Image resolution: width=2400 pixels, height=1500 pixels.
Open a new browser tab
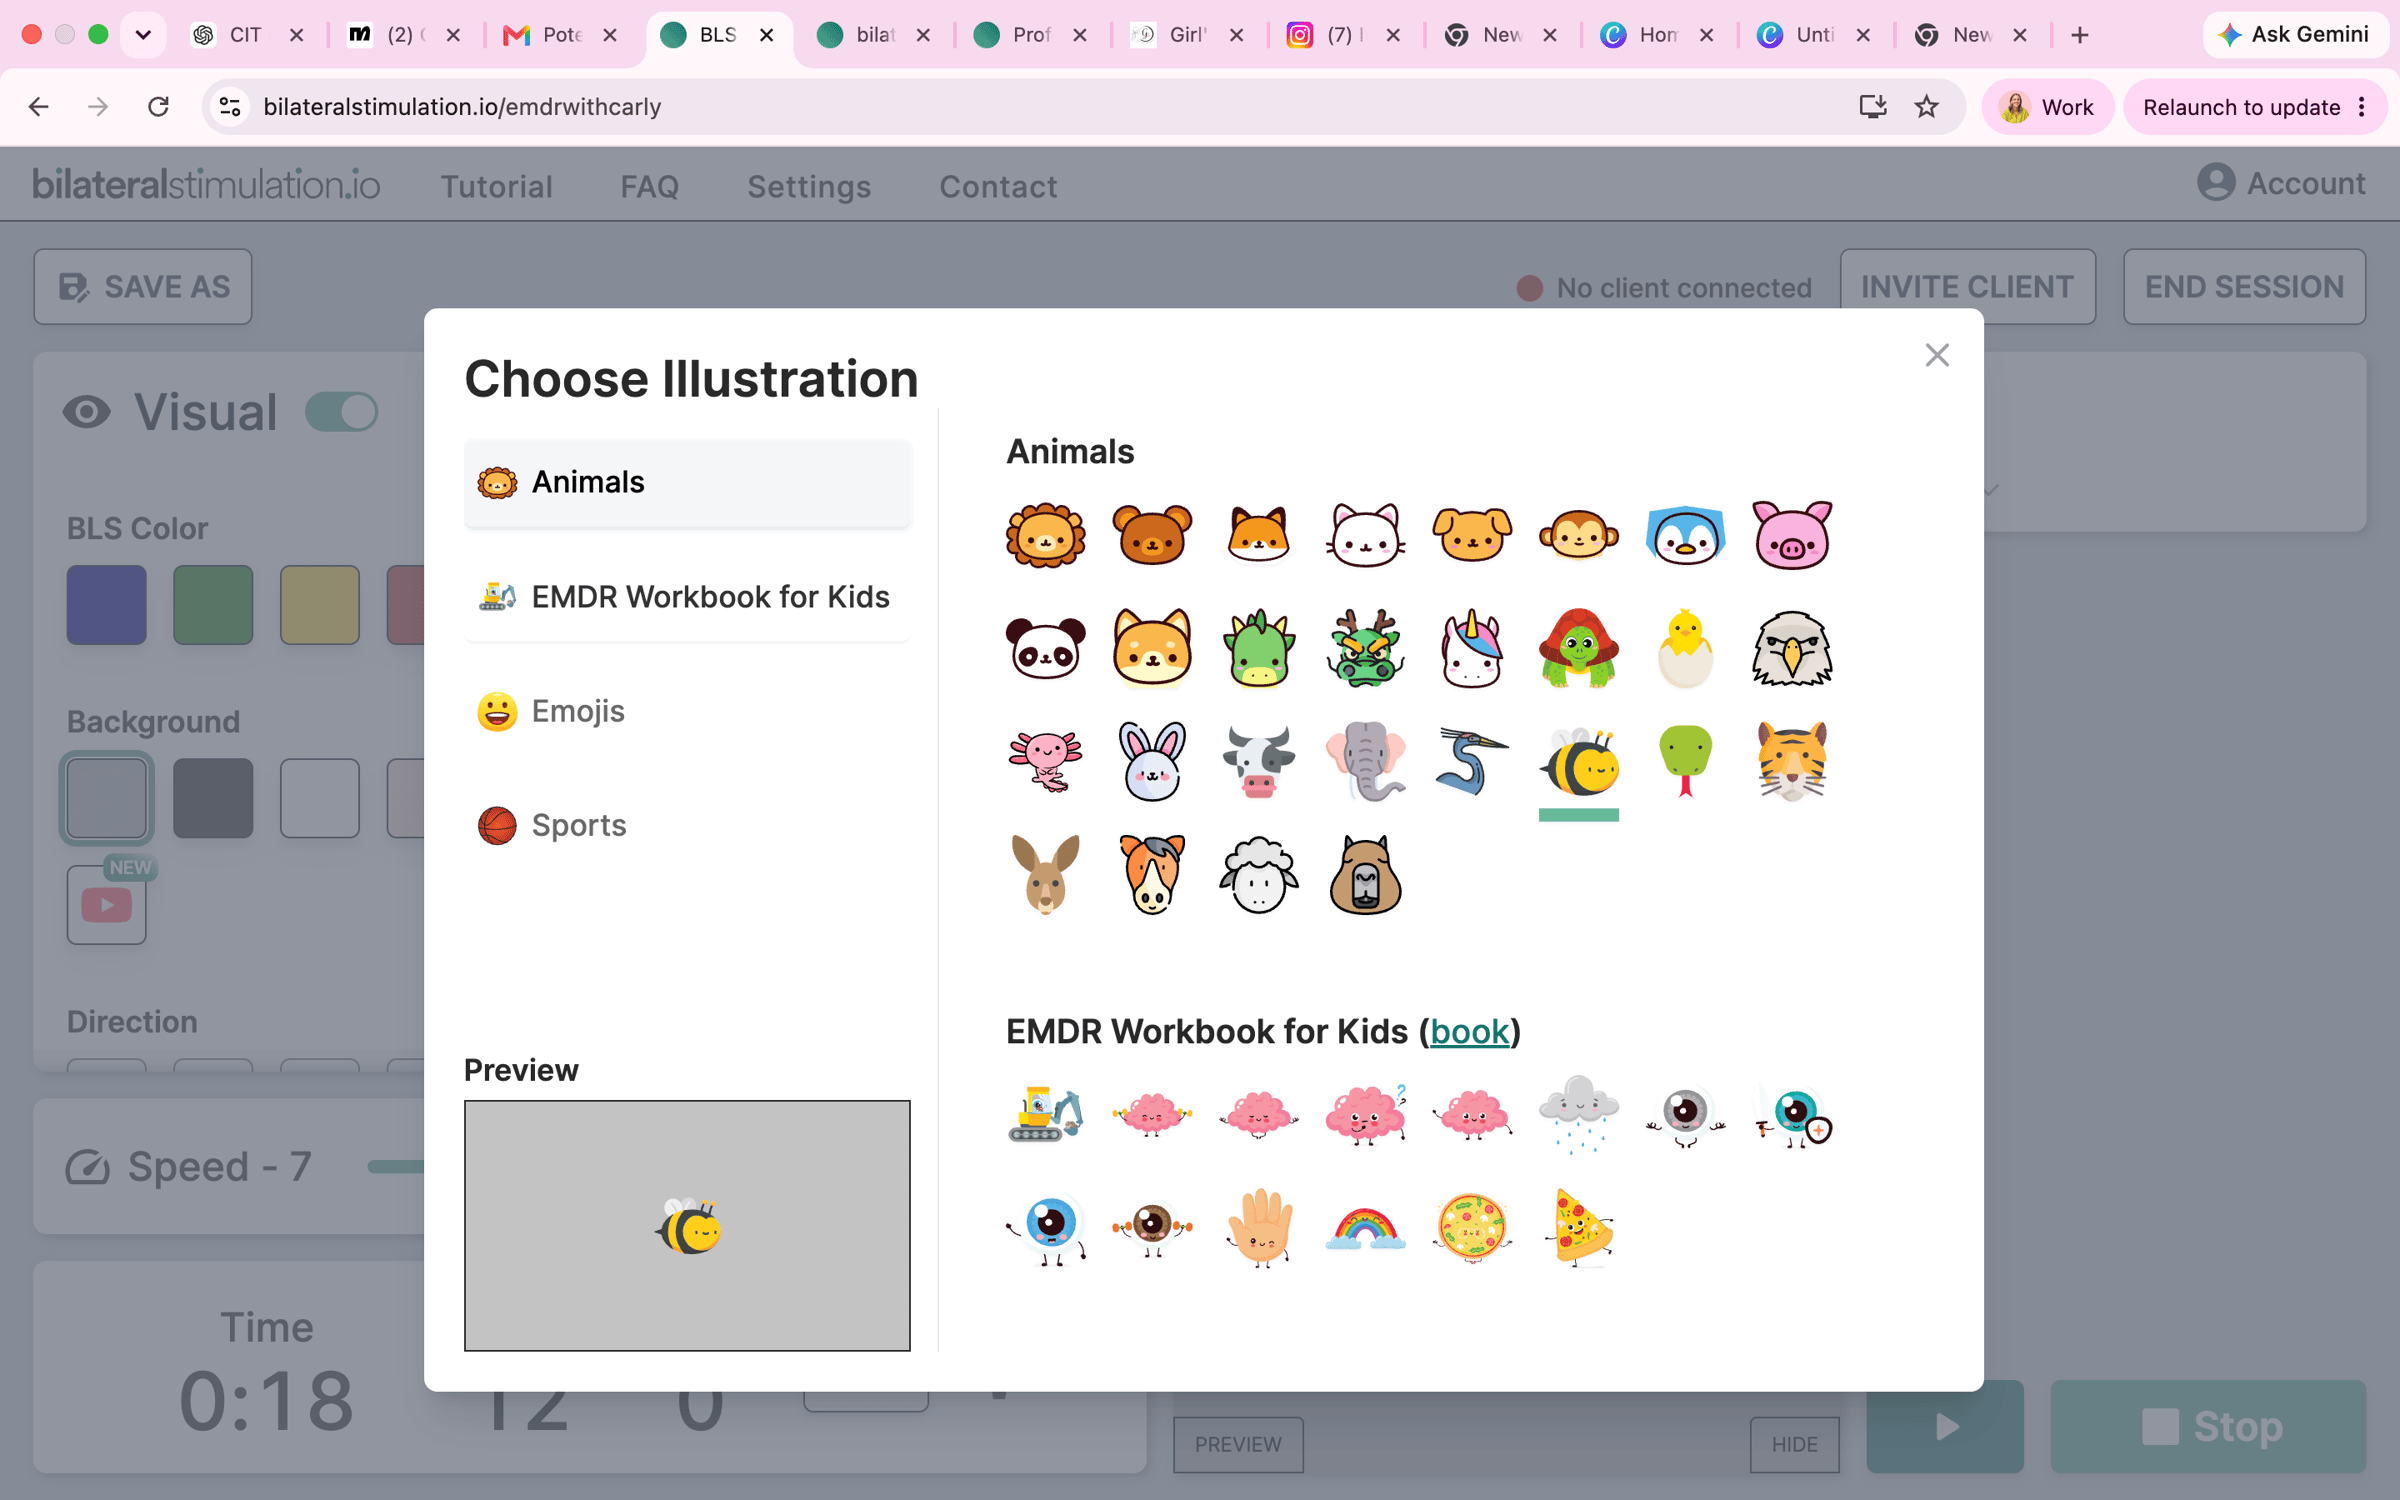pyautogui.click(x=2080, y=35)
